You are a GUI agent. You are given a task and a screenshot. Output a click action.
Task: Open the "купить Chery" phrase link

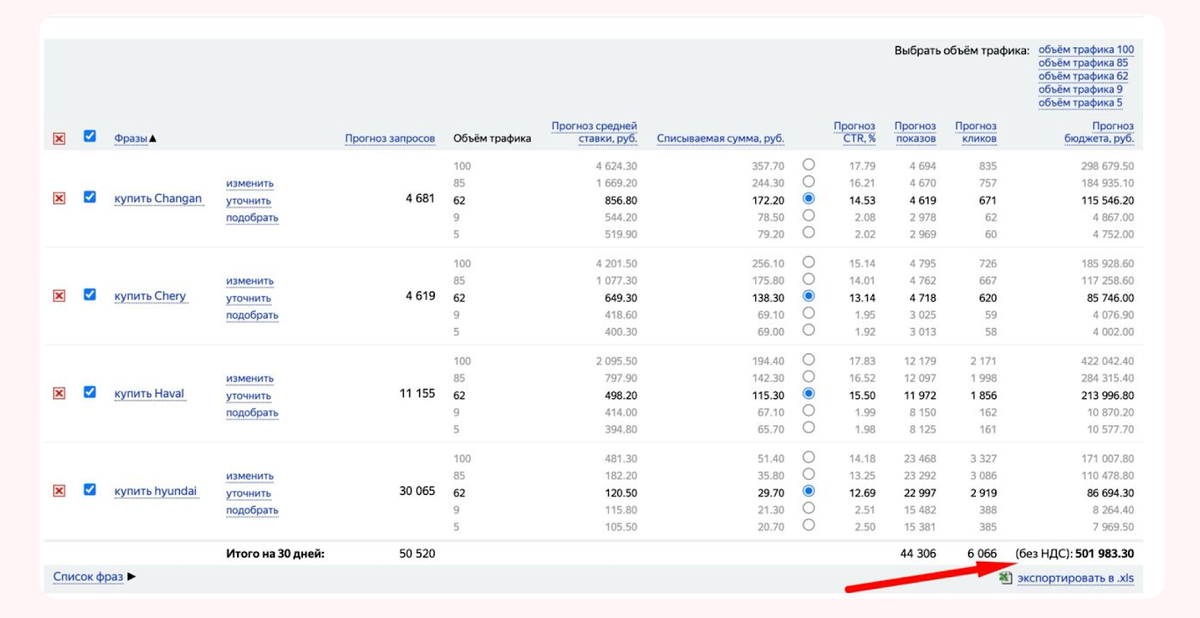150,296
